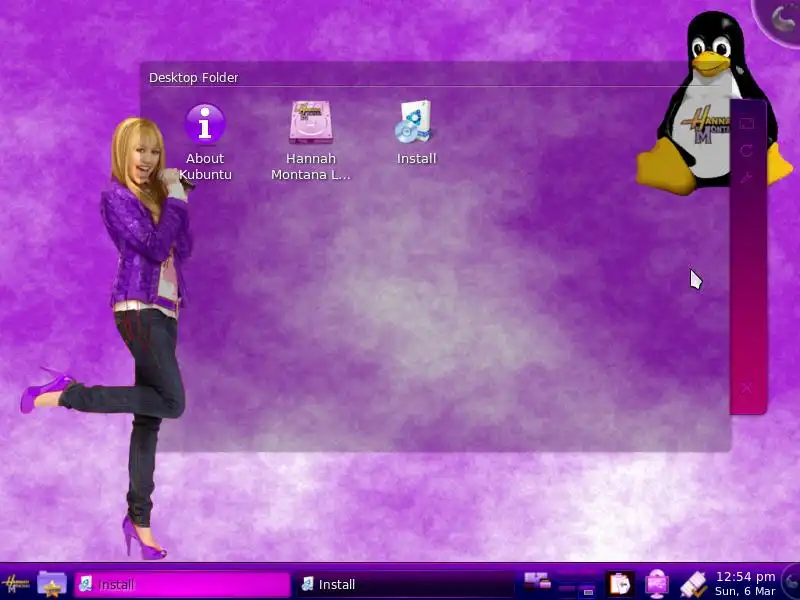Open the display settings tray icon

(657, 584)
